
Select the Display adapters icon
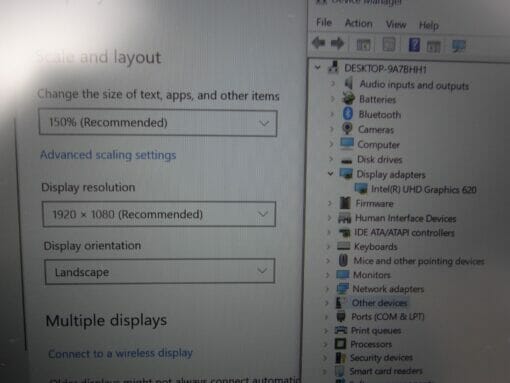pyautogui.click(x=346, y=173)
